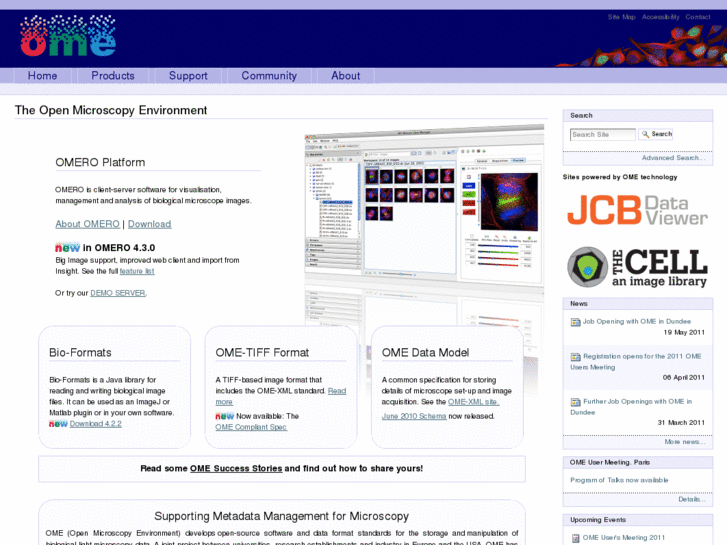727x545 pixels.
Task: Open the Accessibility link
Action: tap(660, 17)
